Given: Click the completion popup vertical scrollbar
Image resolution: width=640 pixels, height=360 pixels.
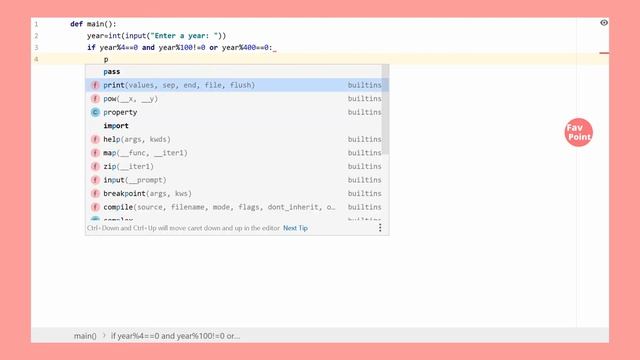Looking at the screenshot, I should tap(385, 109).
